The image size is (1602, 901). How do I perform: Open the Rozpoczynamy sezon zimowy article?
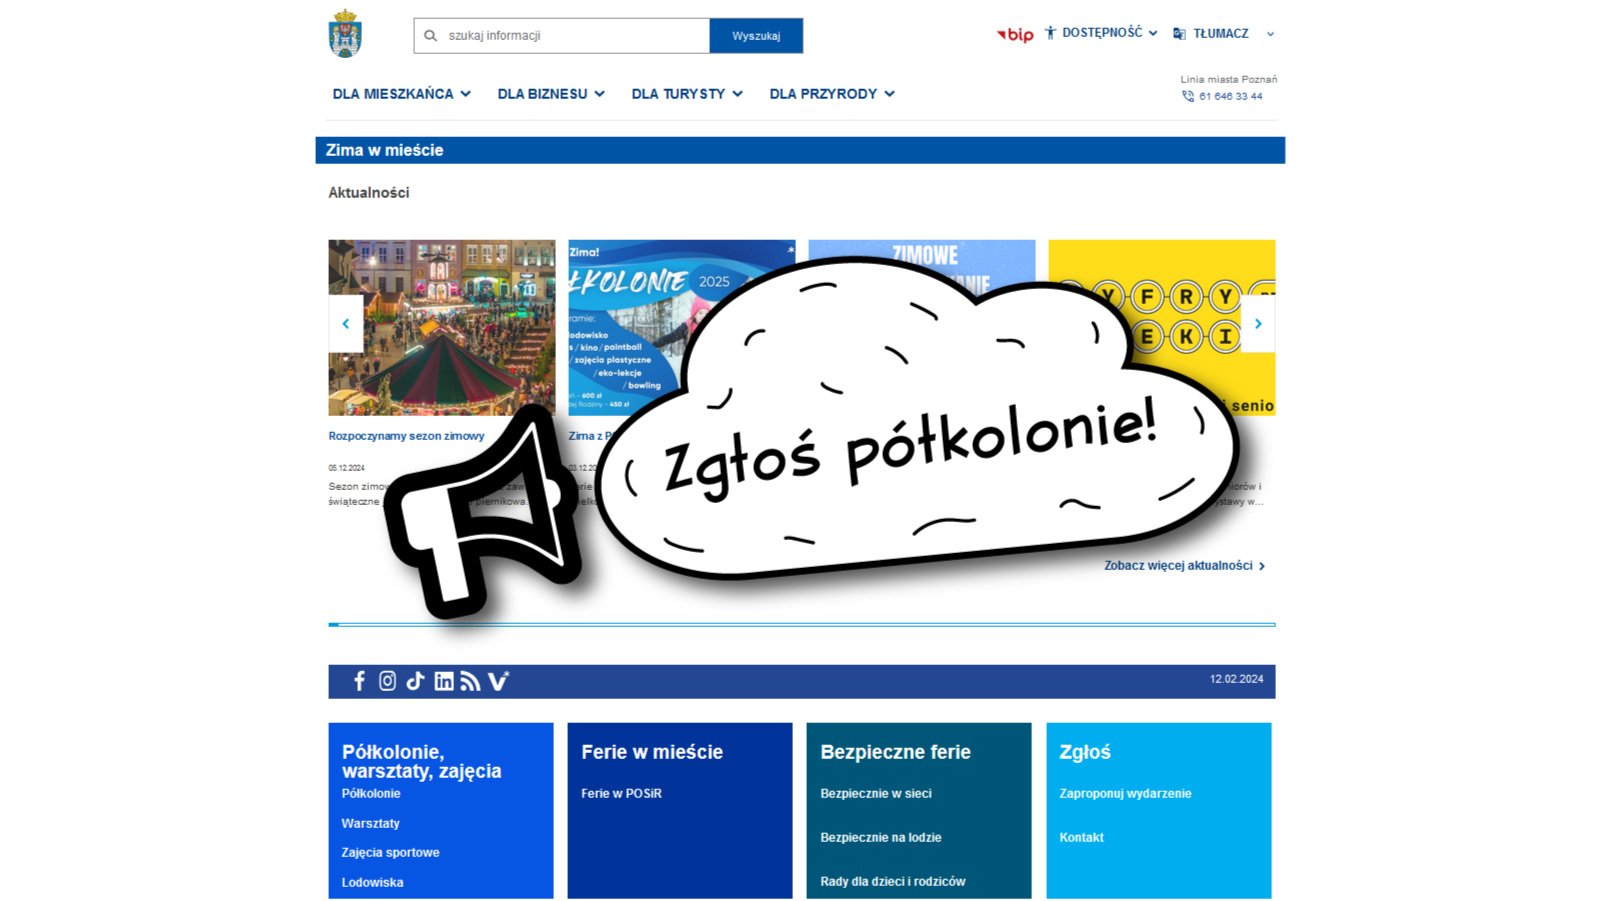click(x=406, y=436)
